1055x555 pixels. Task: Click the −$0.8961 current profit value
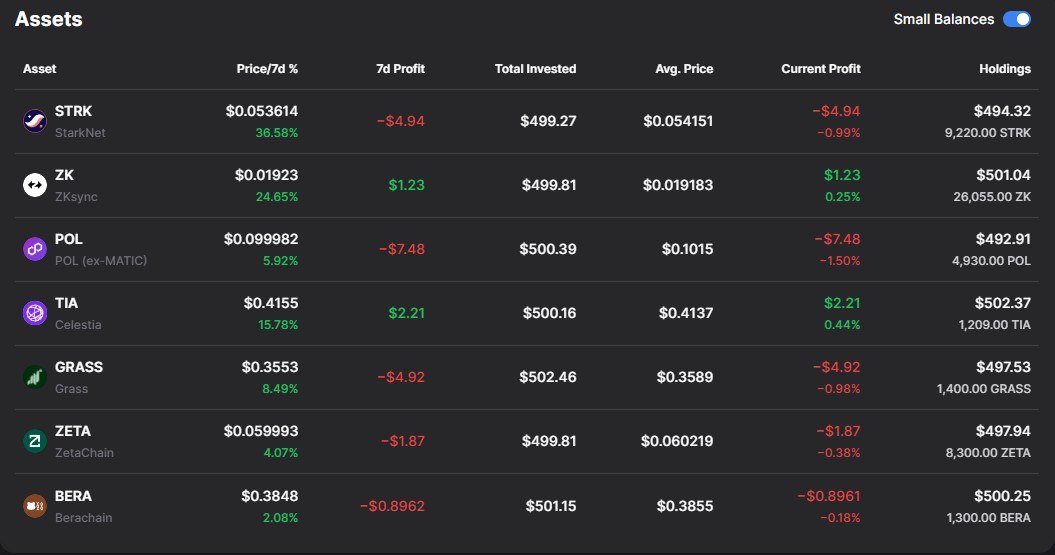(829, 496)
